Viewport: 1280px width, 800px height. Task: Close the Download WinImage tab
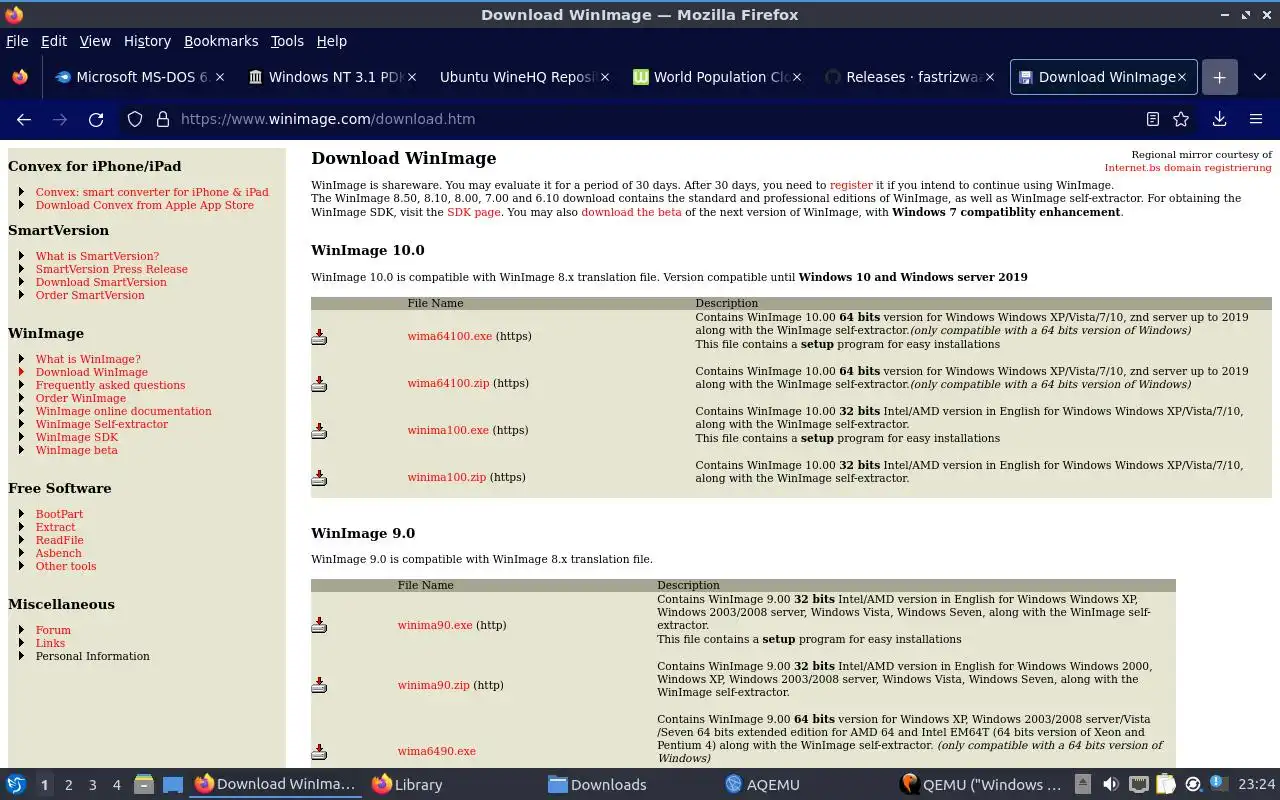(x=1181, y=77)
